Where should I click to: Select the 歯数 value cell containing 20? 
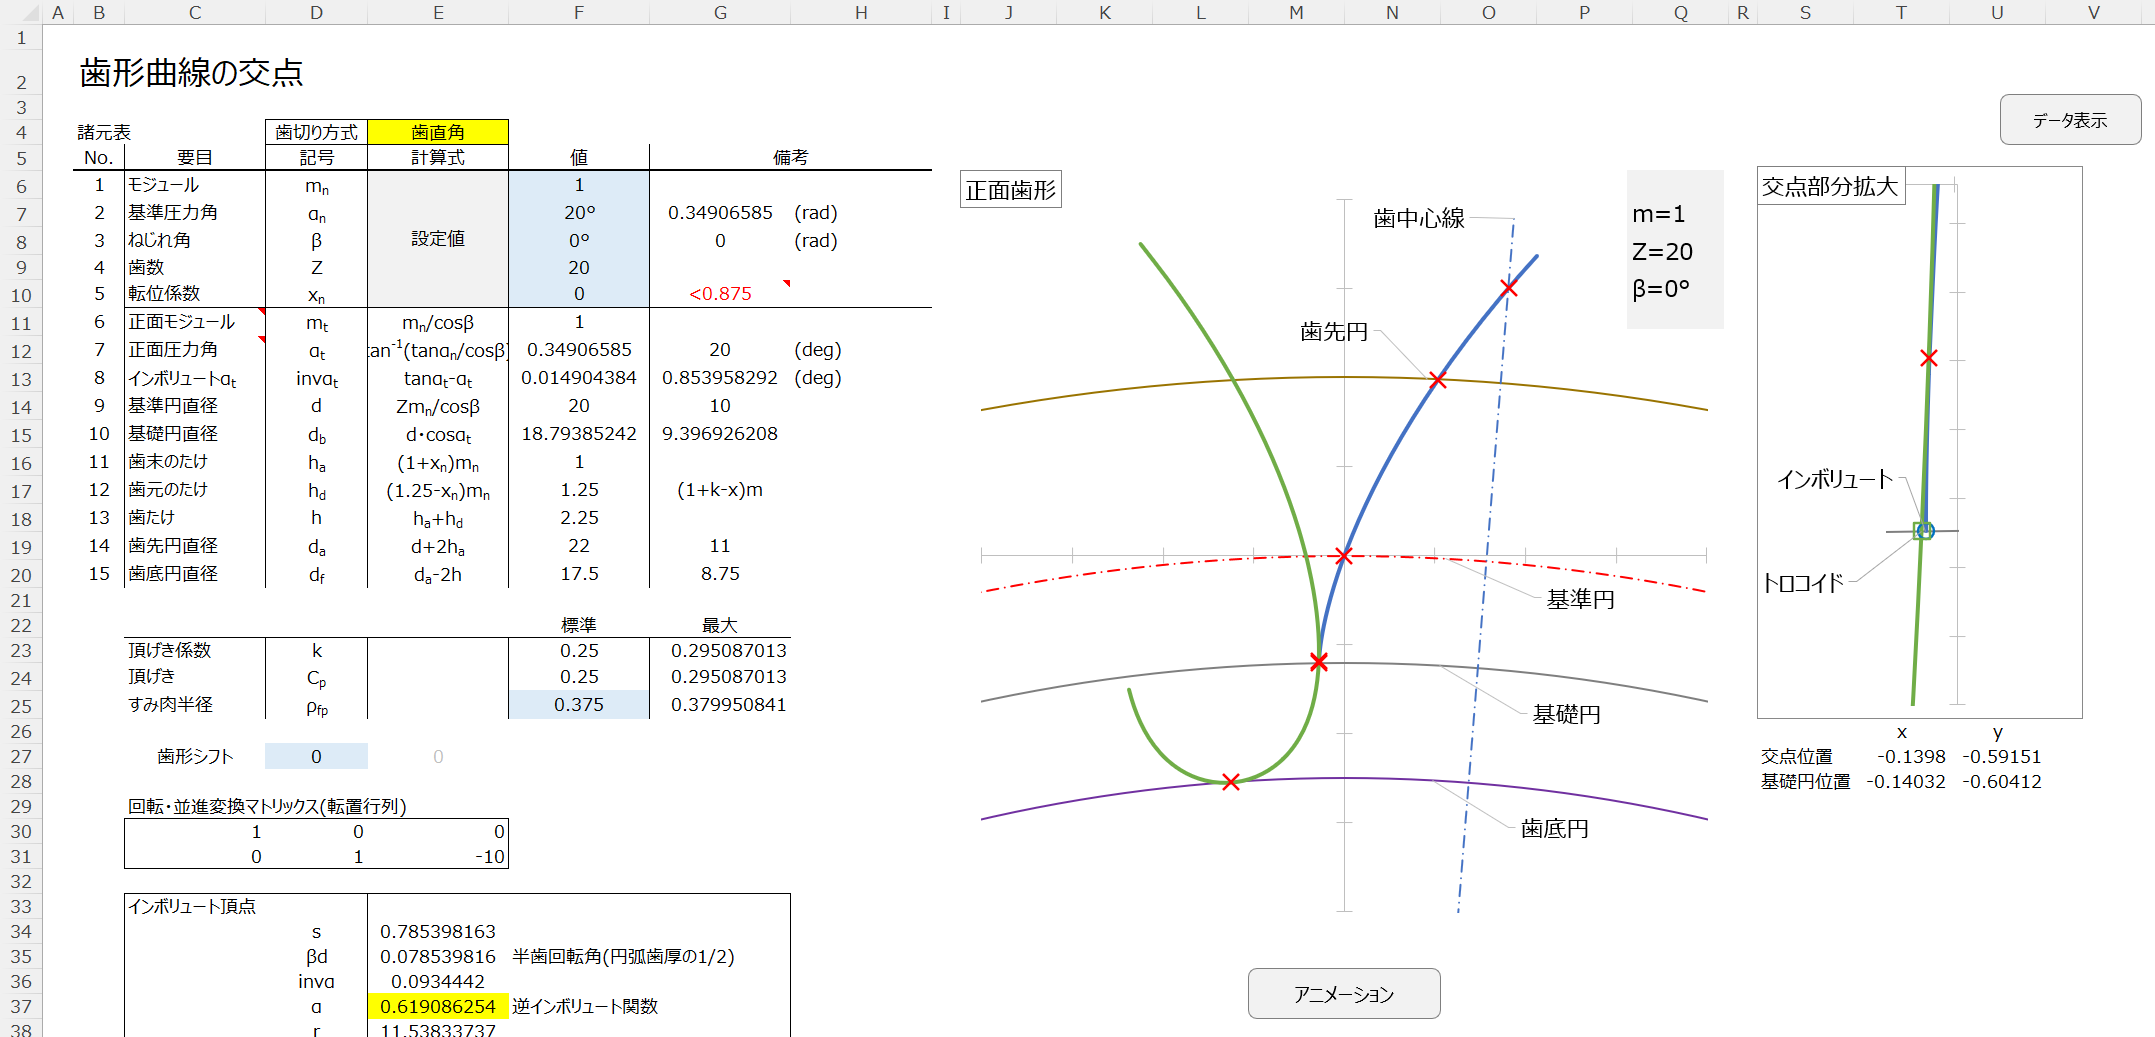[578, 268]
